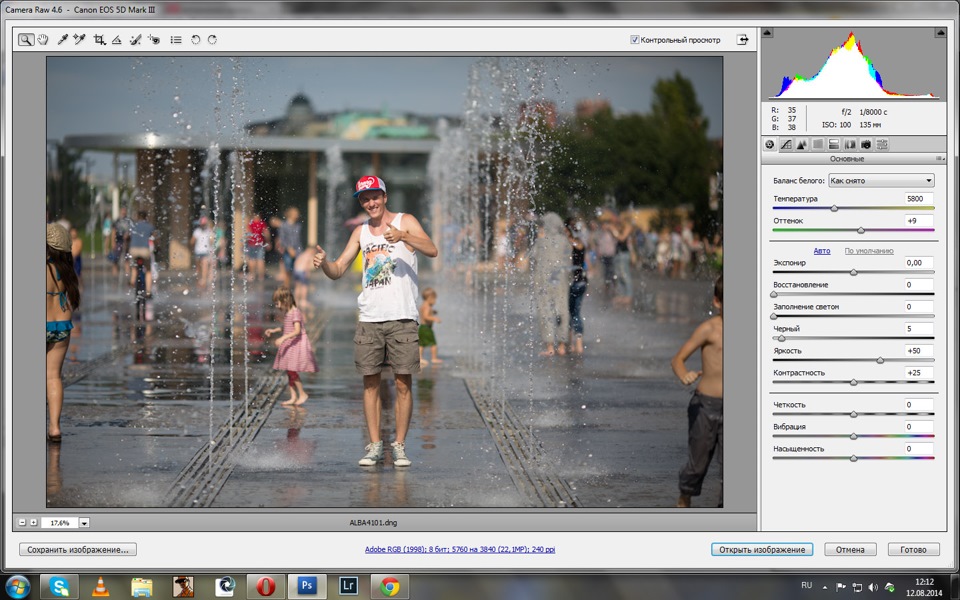
Task: Select the White Balance eyedropper tool
Action: (62, 40)
